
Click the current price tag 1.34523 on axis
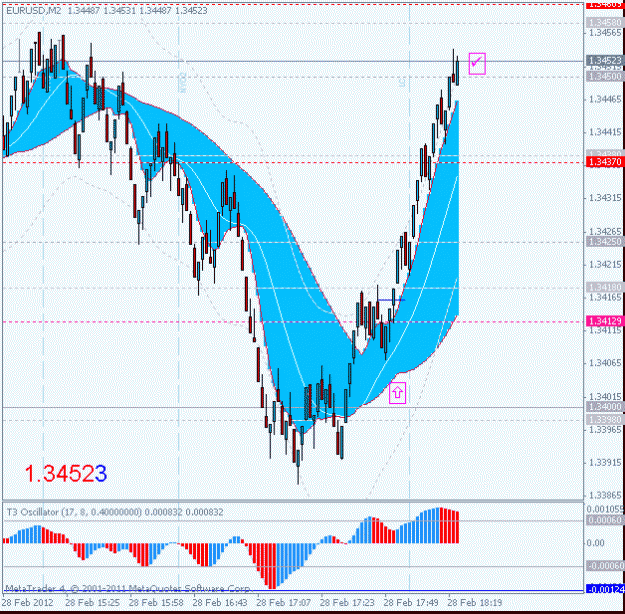coord(605,61)
